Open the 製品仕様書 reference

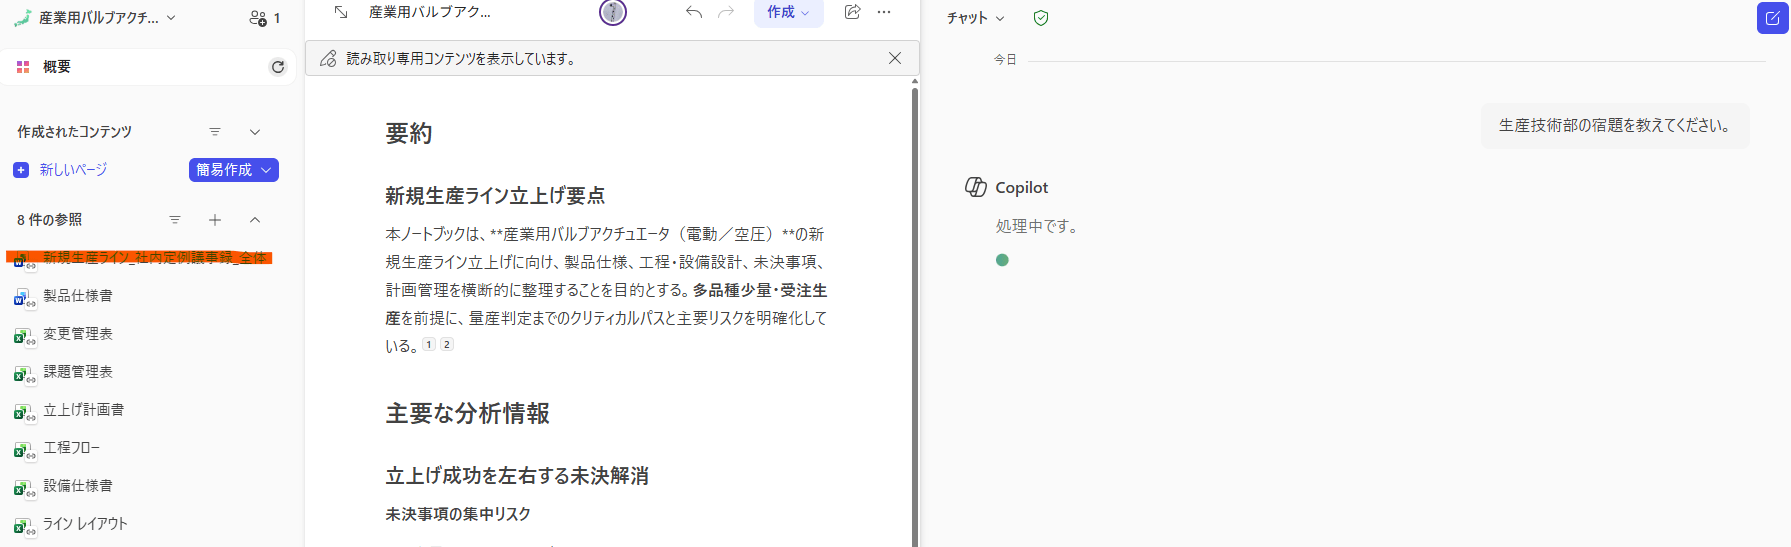pyautogui.click(x=78, y=296)
